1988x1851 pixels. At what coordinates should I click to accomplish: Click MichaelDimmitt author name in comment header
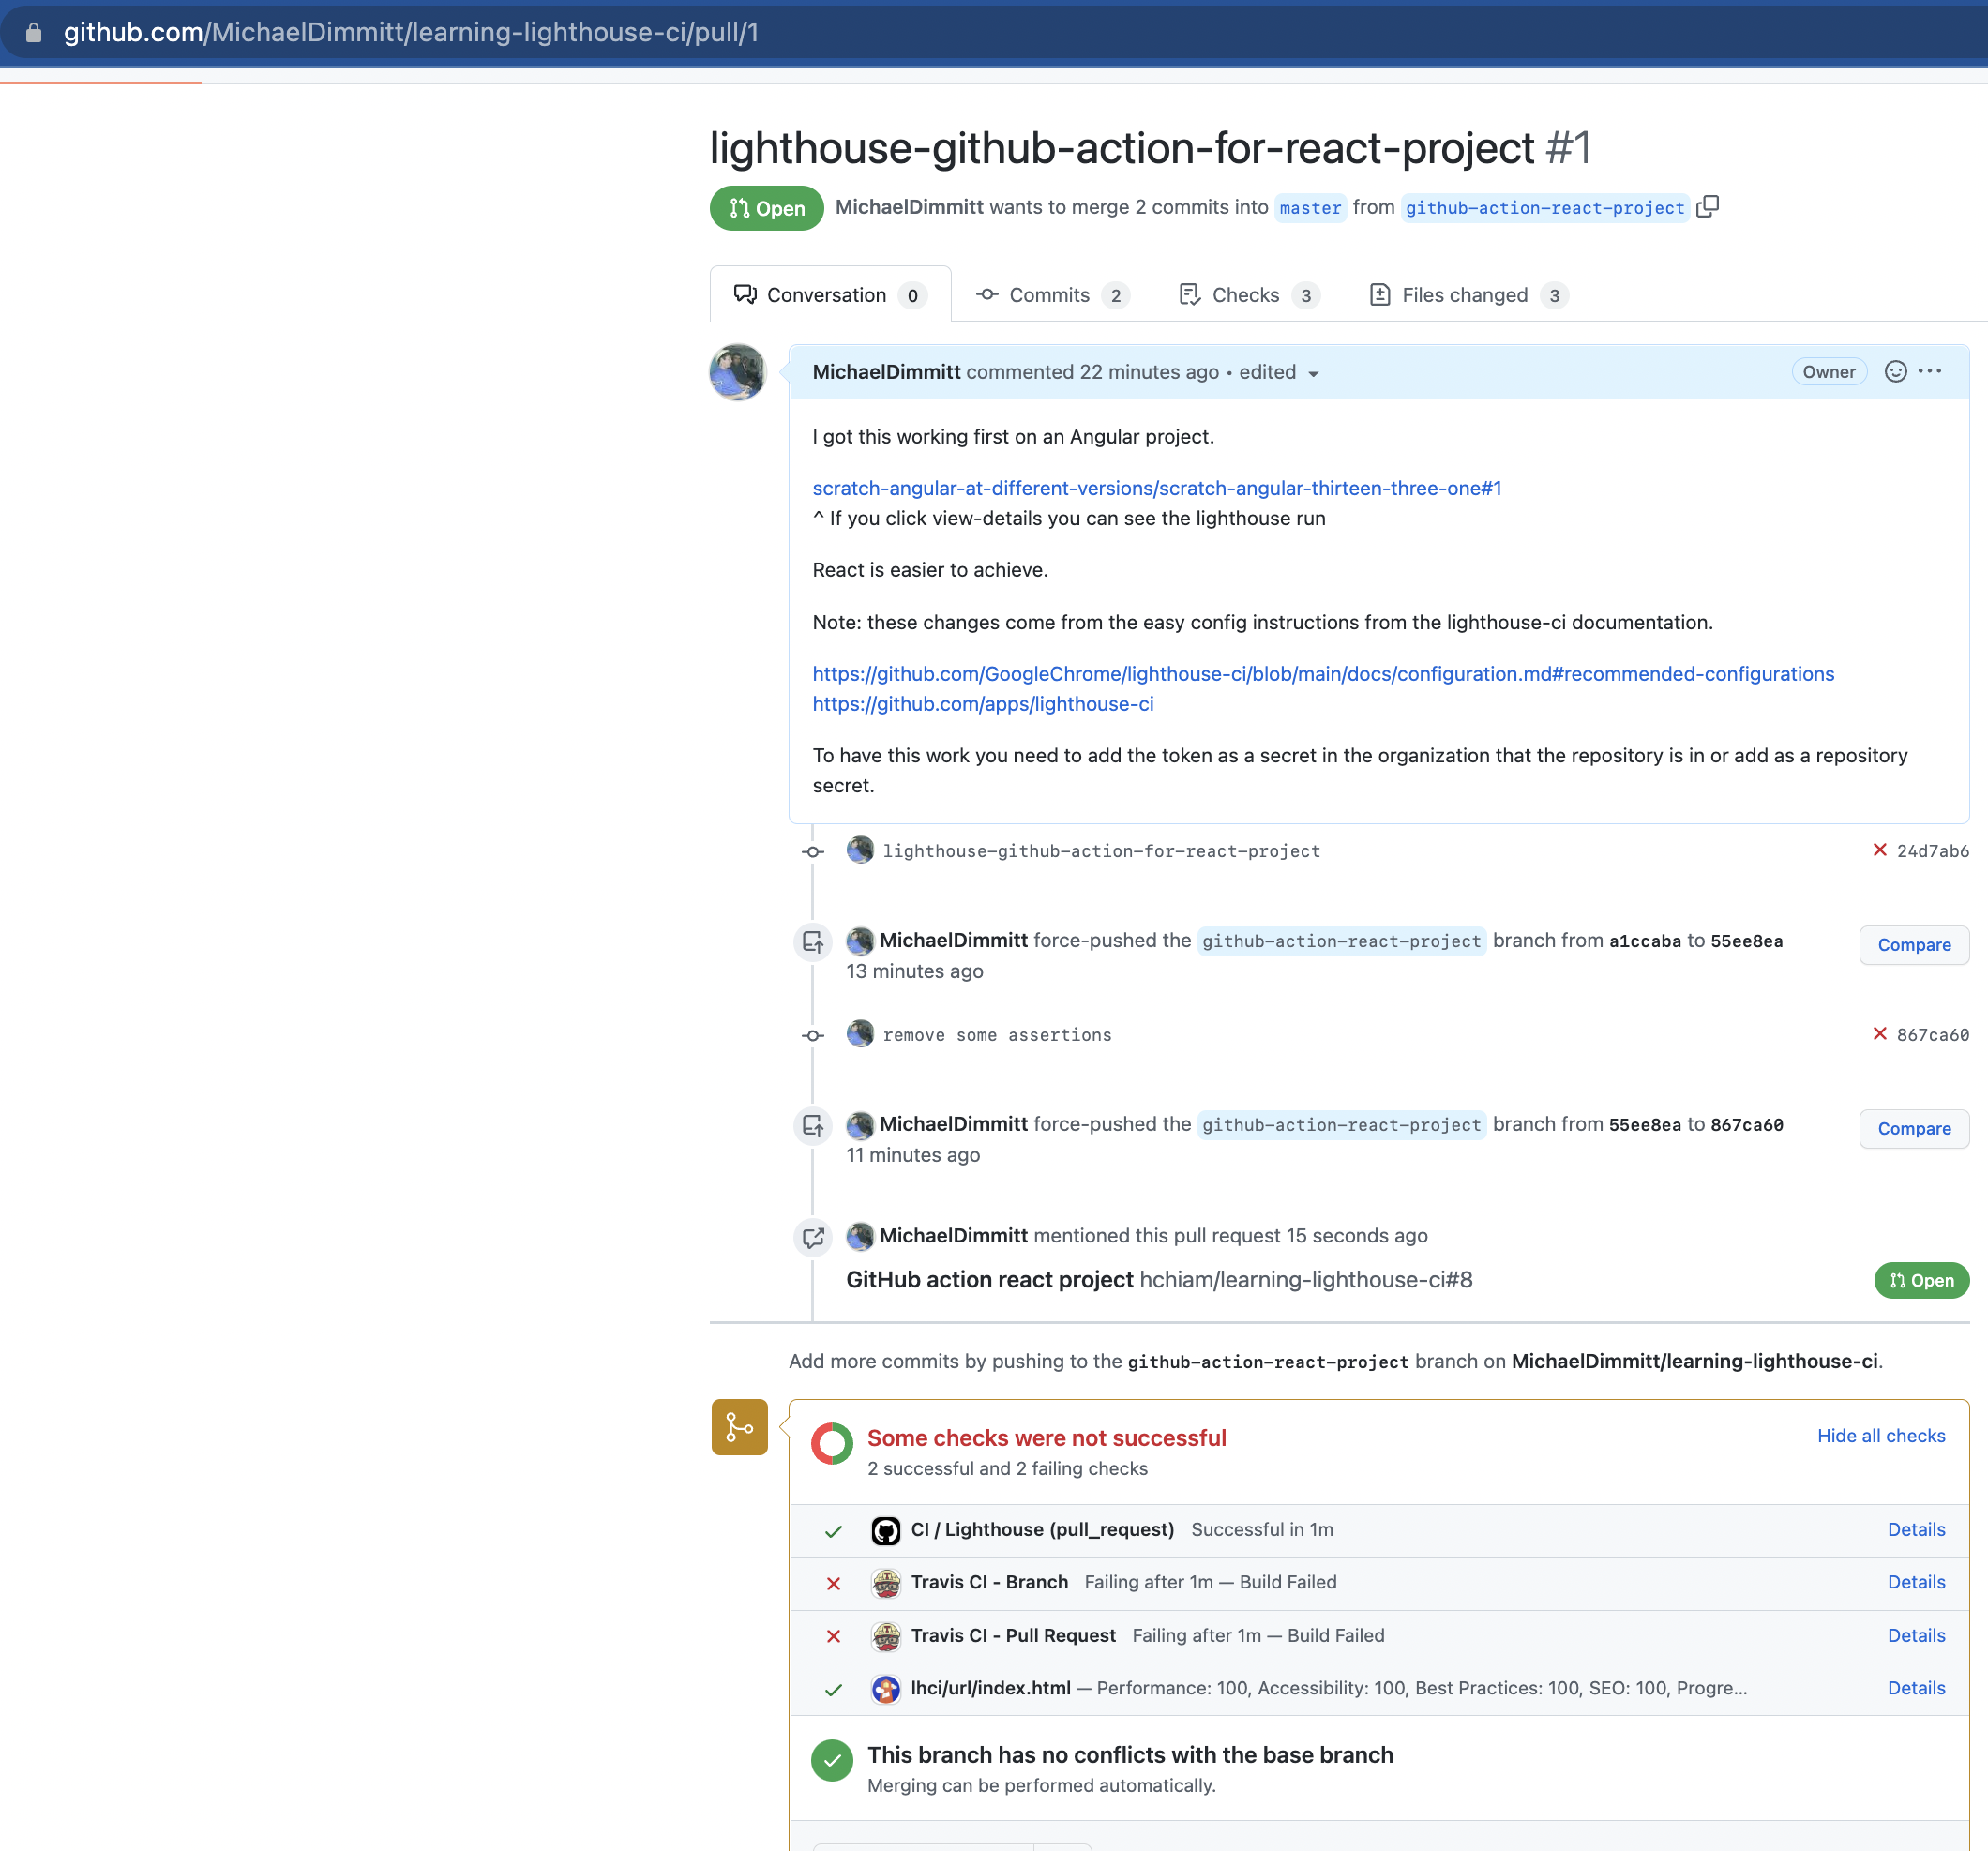[886, 372]
